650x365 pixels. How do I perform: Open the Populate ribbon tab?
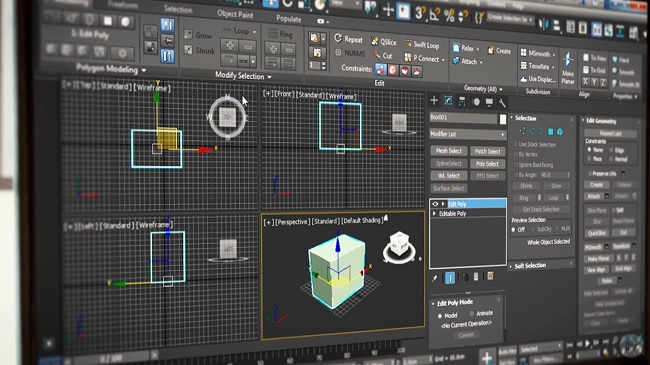(289, 19)
